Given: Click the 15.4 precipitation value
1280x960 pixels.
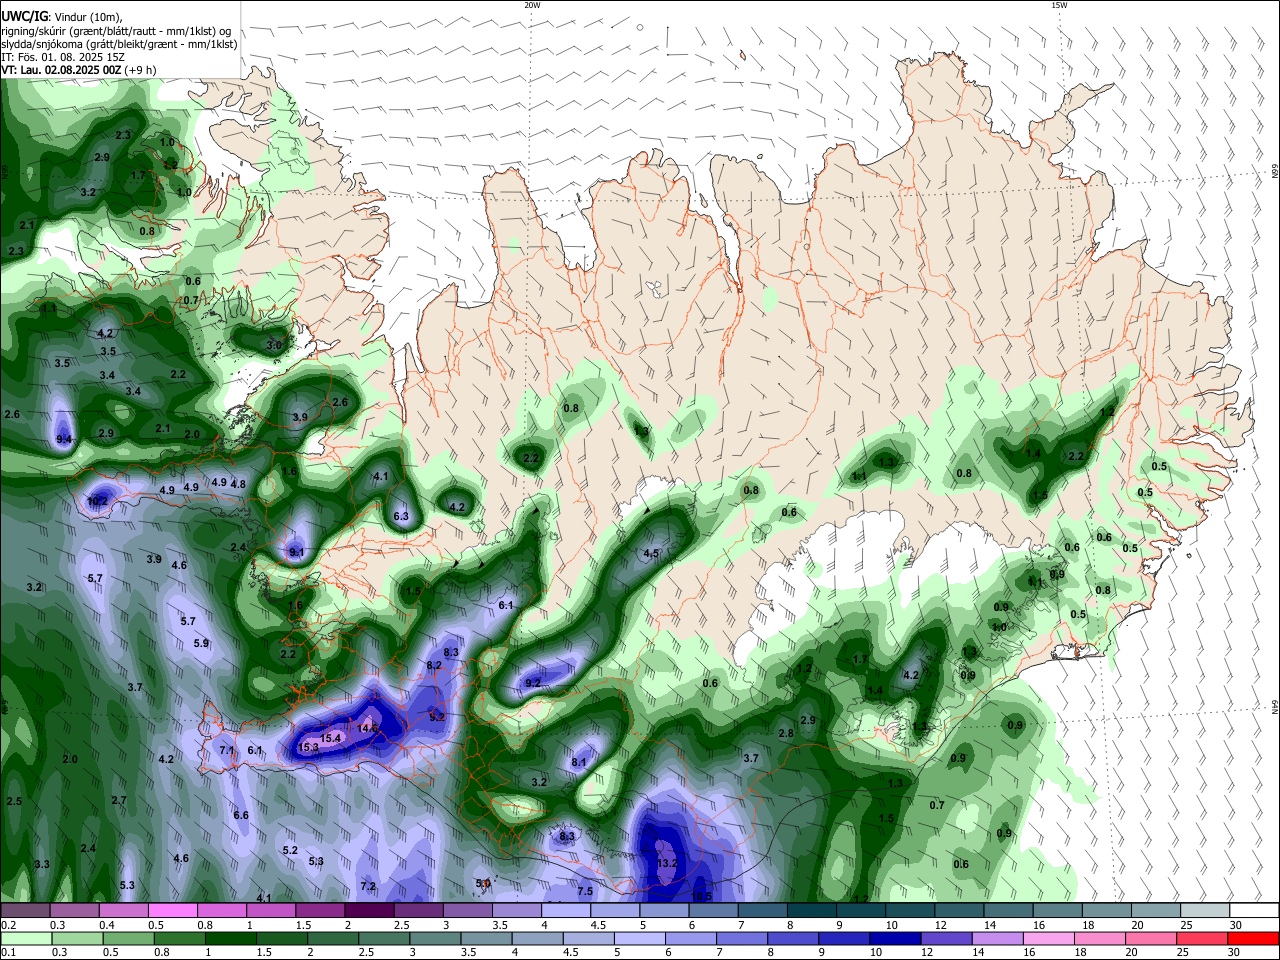Looking at the screenshot, I should tap(331, 738).
